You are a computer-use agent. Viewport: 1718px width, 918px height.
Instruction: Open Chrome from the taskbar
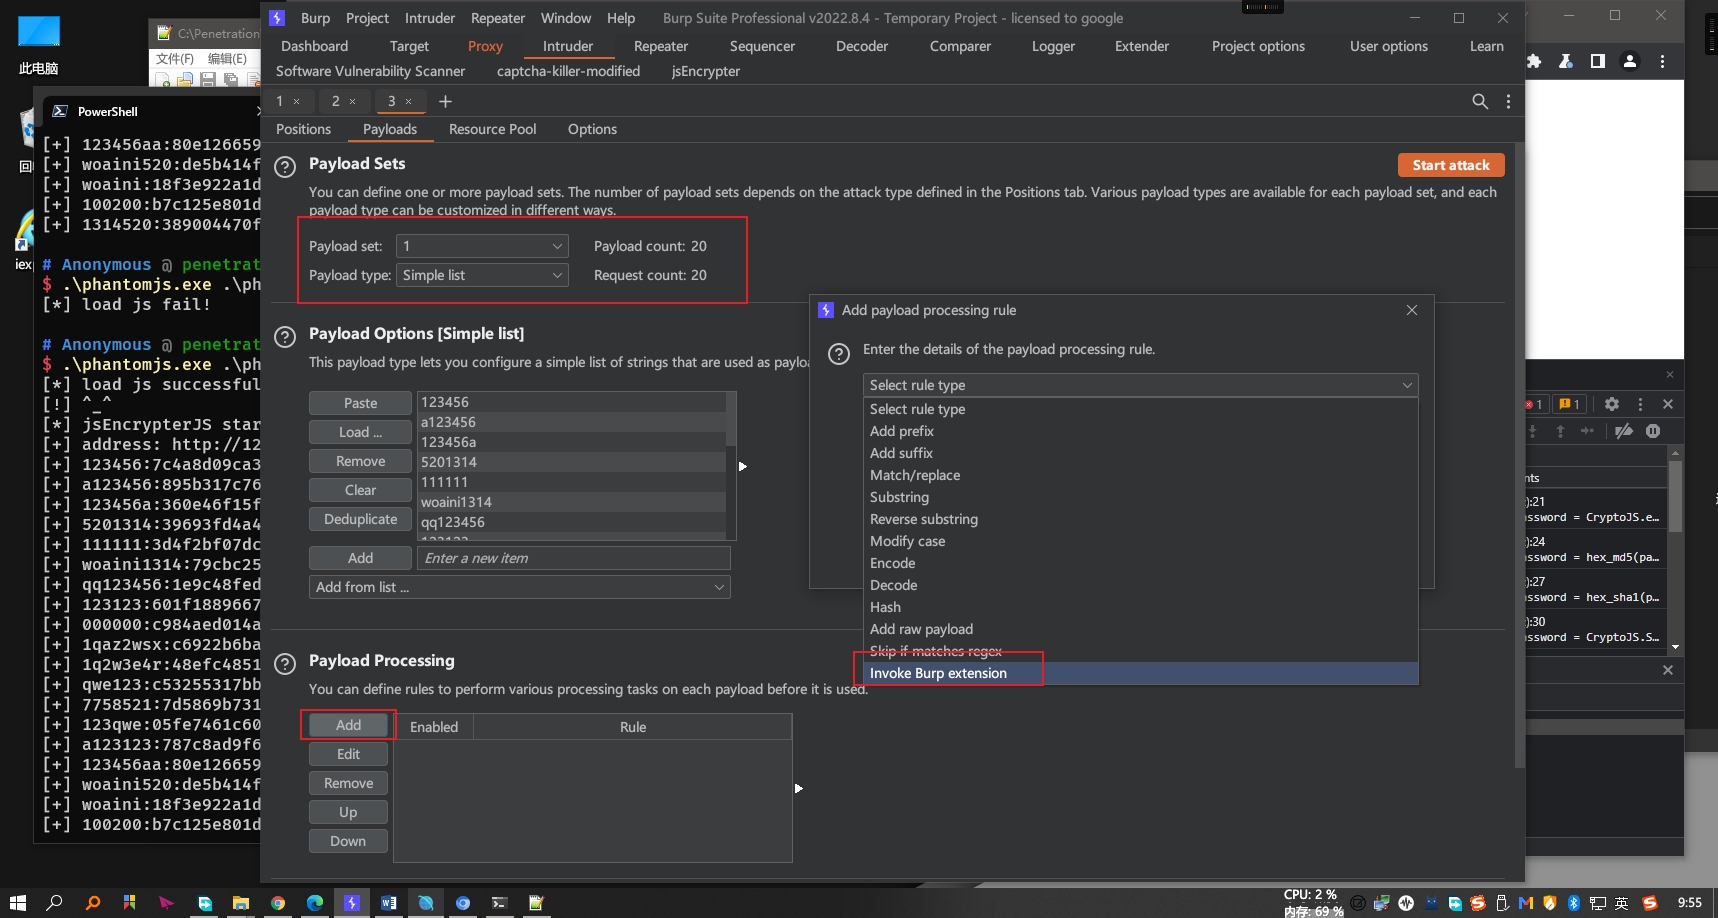(x=278, y=902)
